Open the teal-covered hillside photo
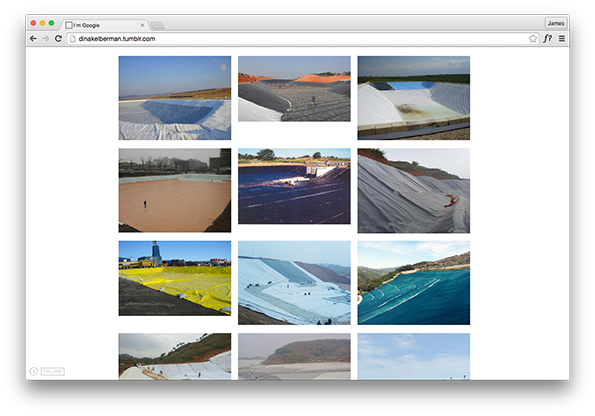The height and width of the screenshot is (416, 595). point(414,283)
